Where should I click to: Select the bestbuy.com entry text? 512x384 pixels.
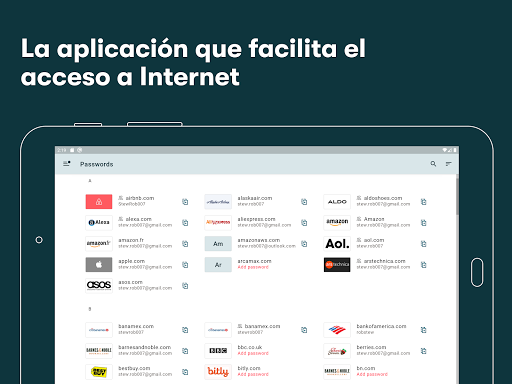click(145, 371)
